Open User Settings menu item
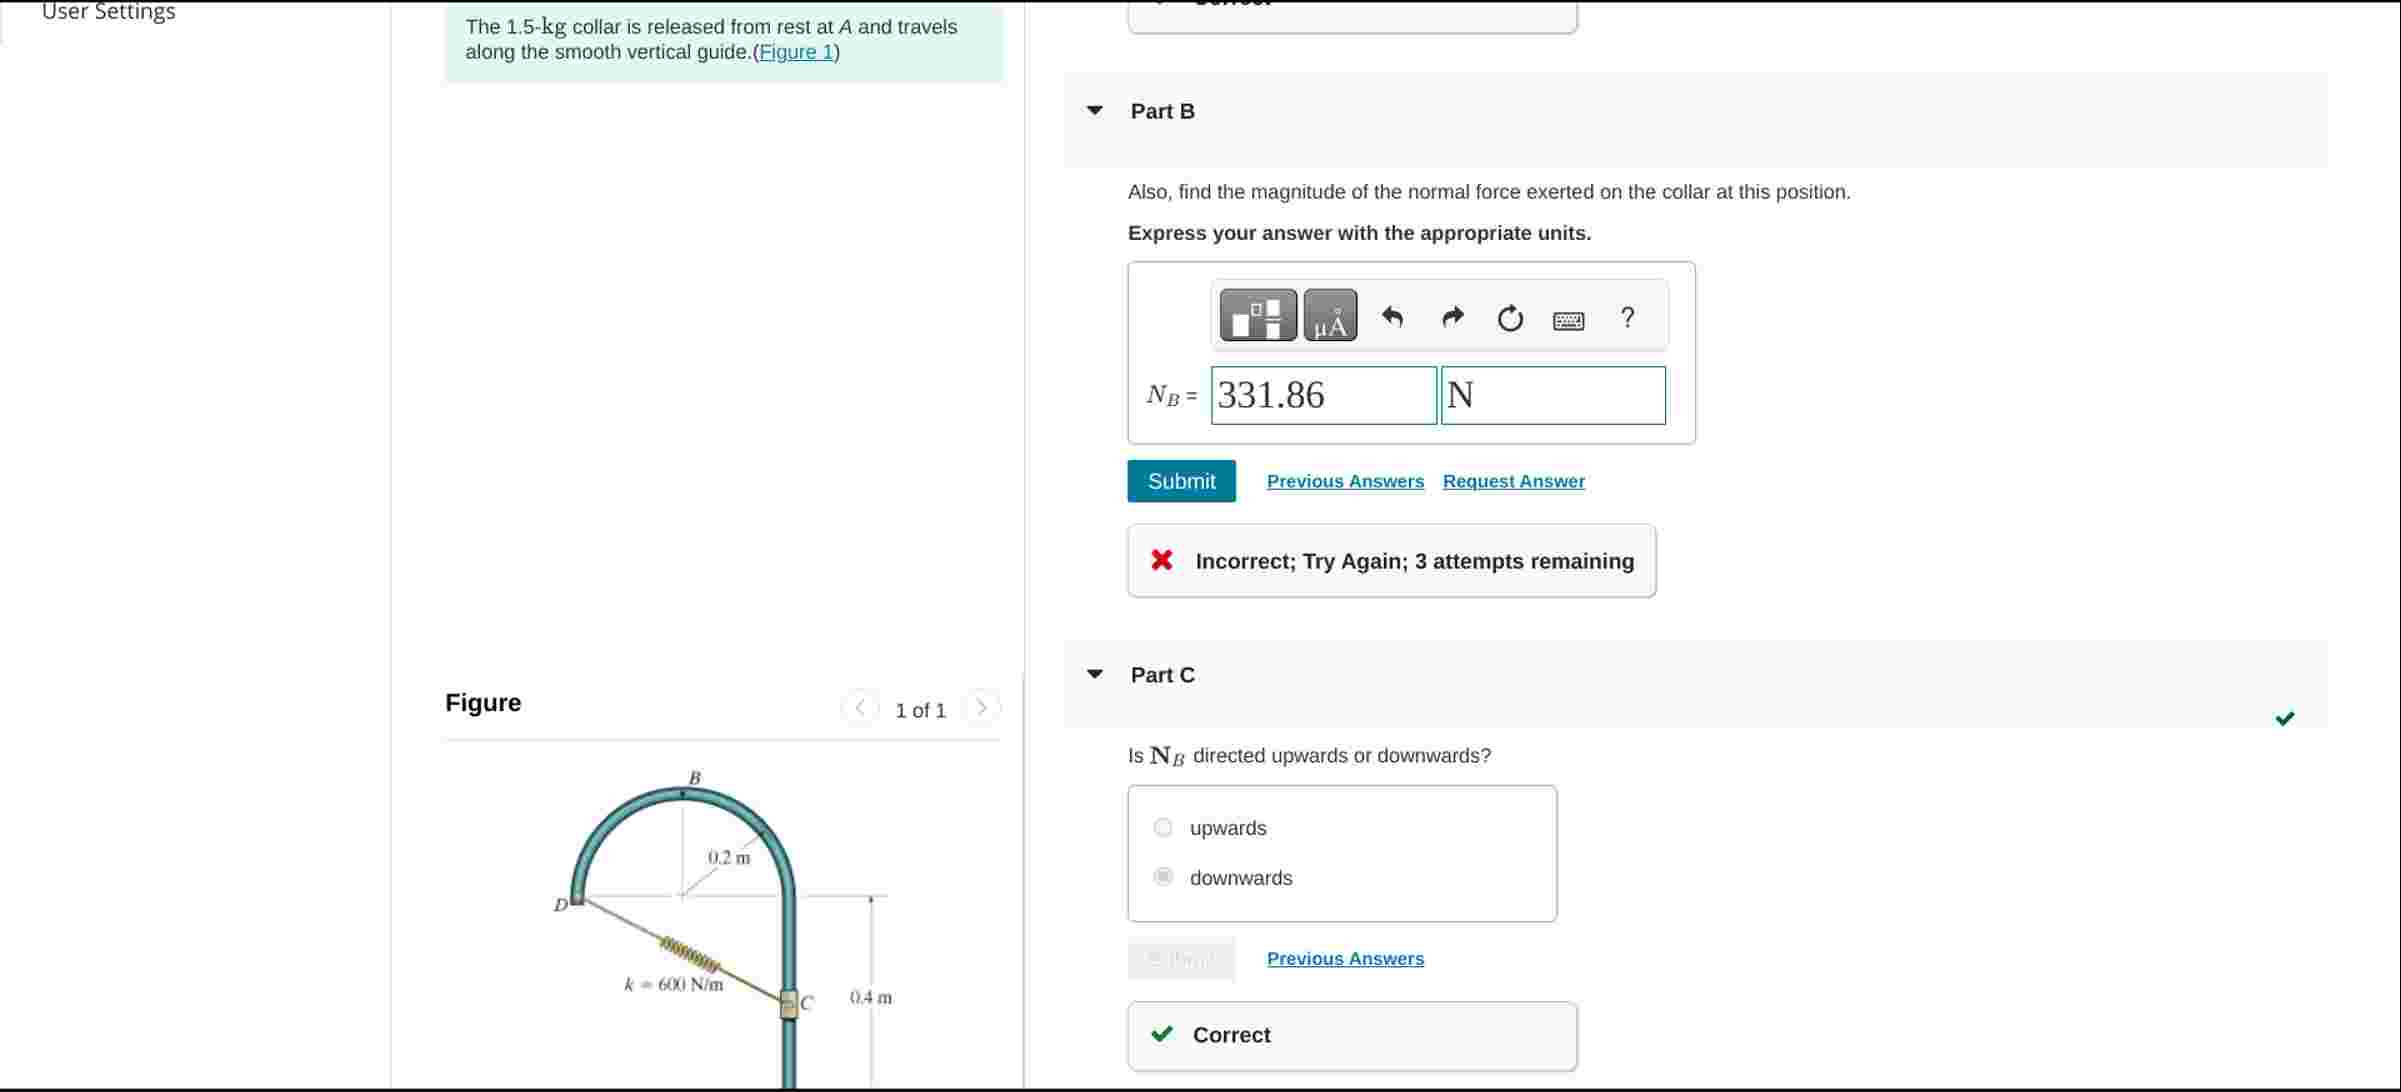 coord(108,12)
